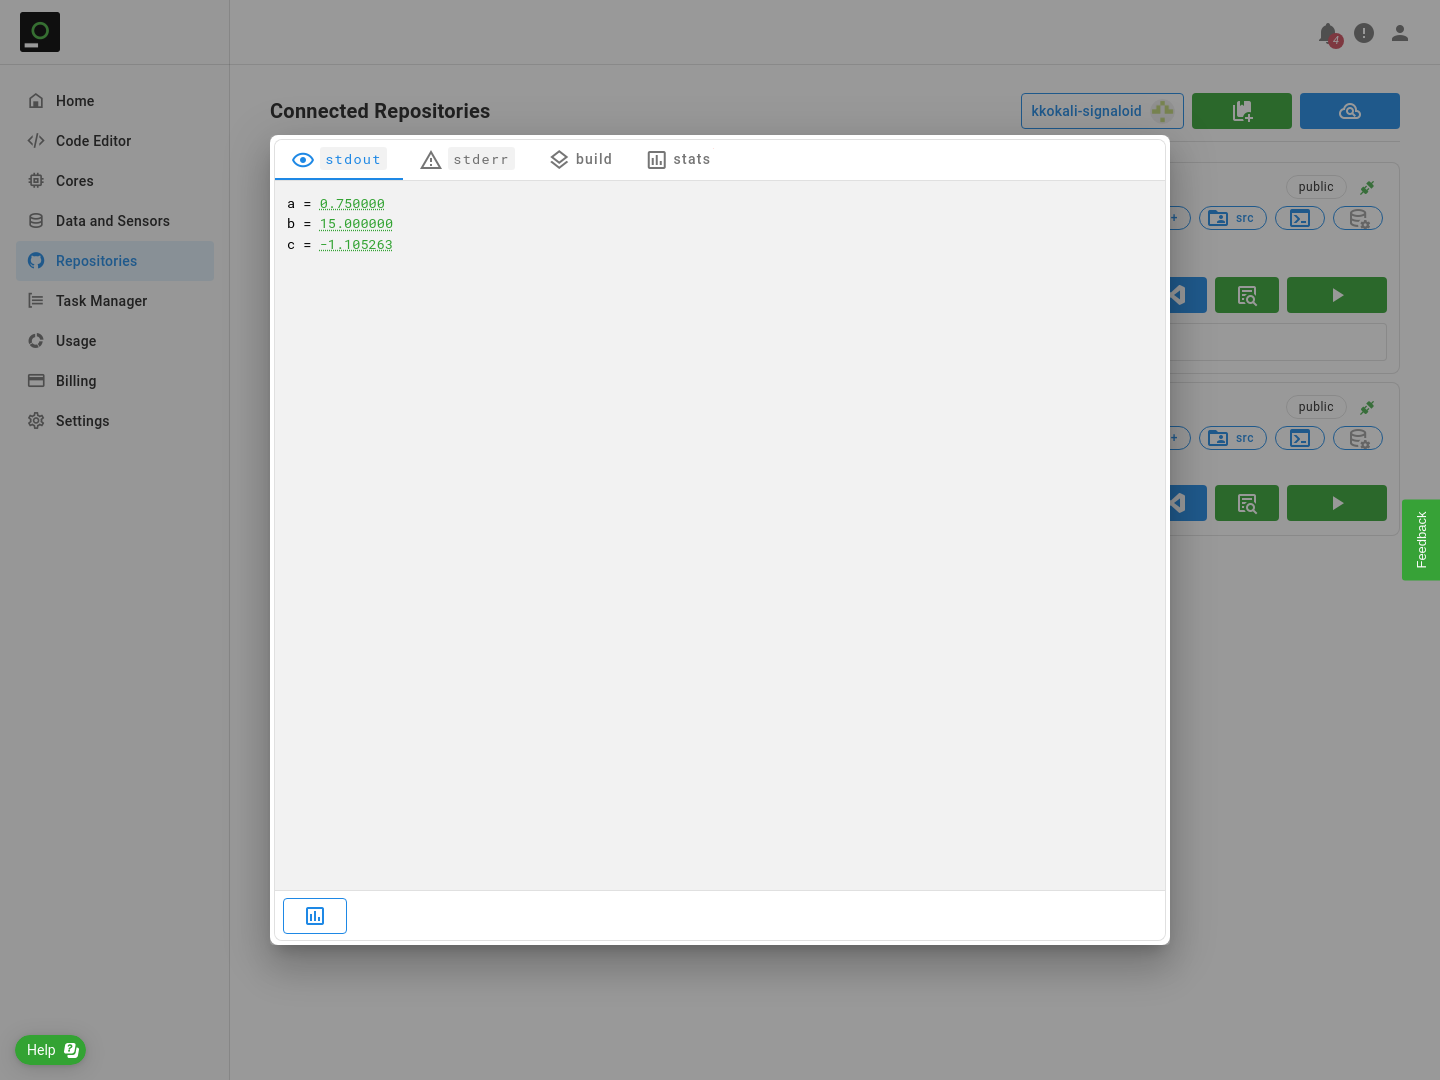Open the Cores page
Screen dimensions: 1440x1080
(x=74, y=181)
